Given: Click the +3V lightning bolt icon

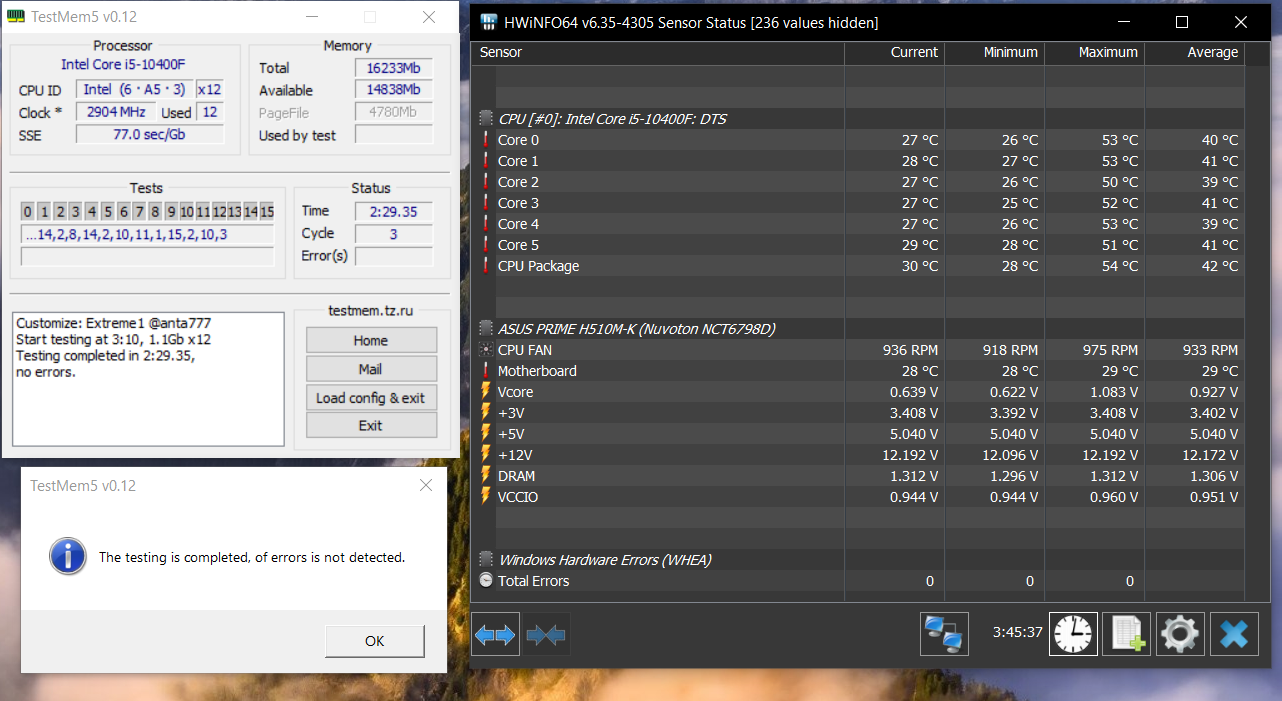Looking at the screenshot, I should tap(486, 413).
